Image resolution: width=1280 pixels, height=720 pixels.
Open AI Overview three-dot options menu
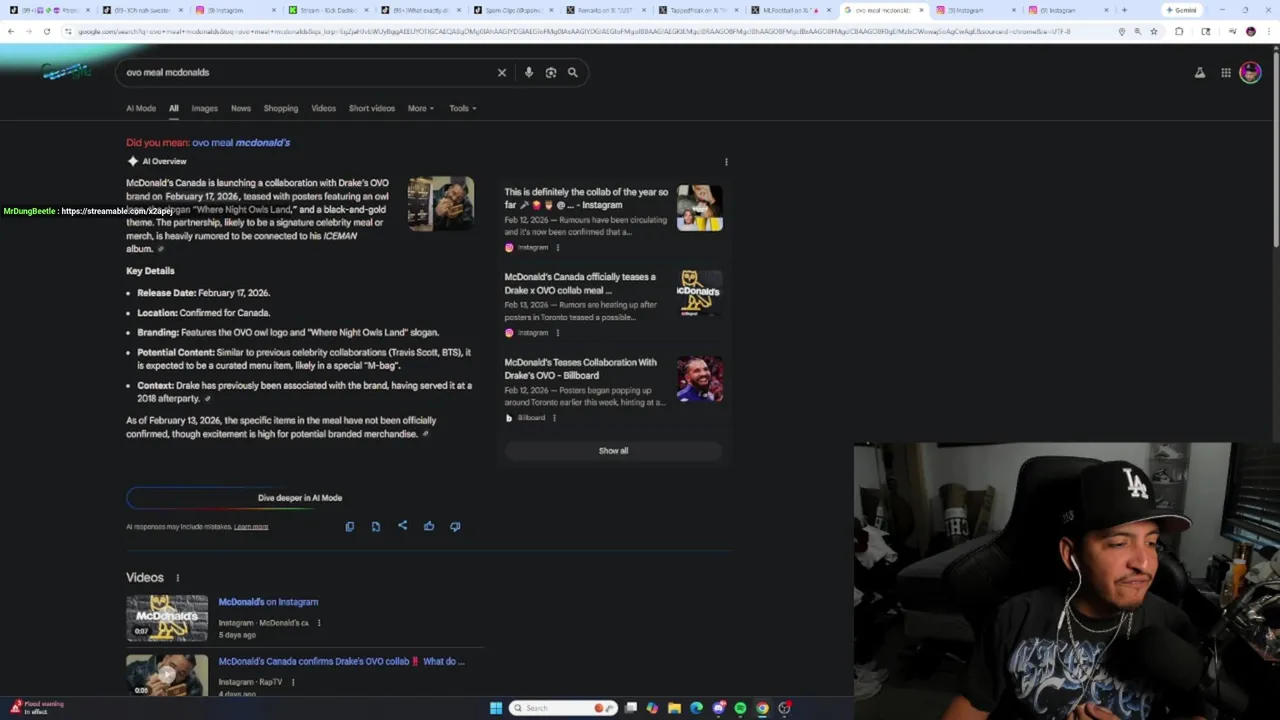click(x=726, y=161)
